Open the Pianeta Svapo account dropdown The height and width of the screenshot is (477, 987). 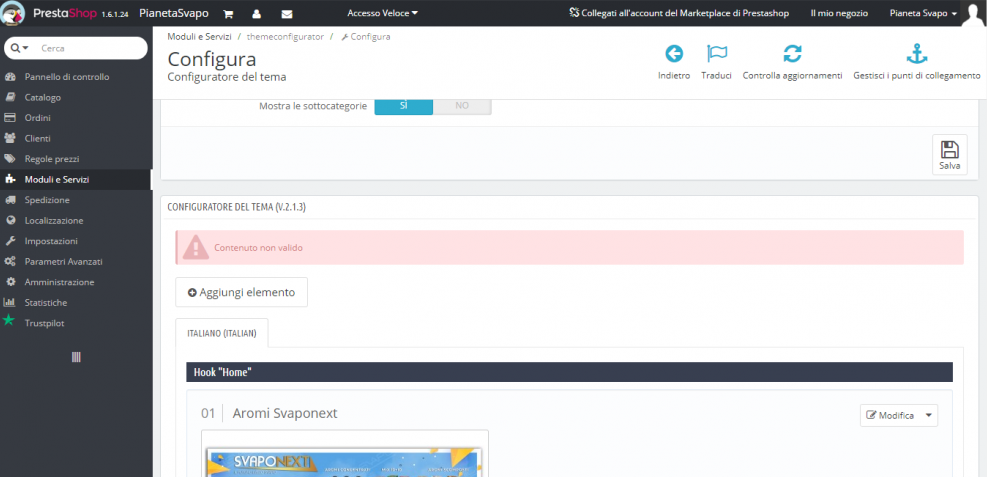(923, 13)
